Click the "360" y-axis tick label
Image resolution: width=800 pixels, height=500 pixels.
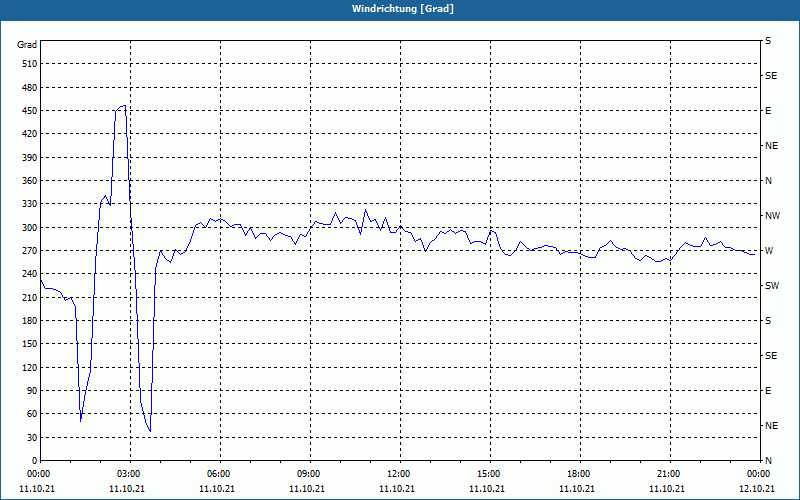point(30,181)
